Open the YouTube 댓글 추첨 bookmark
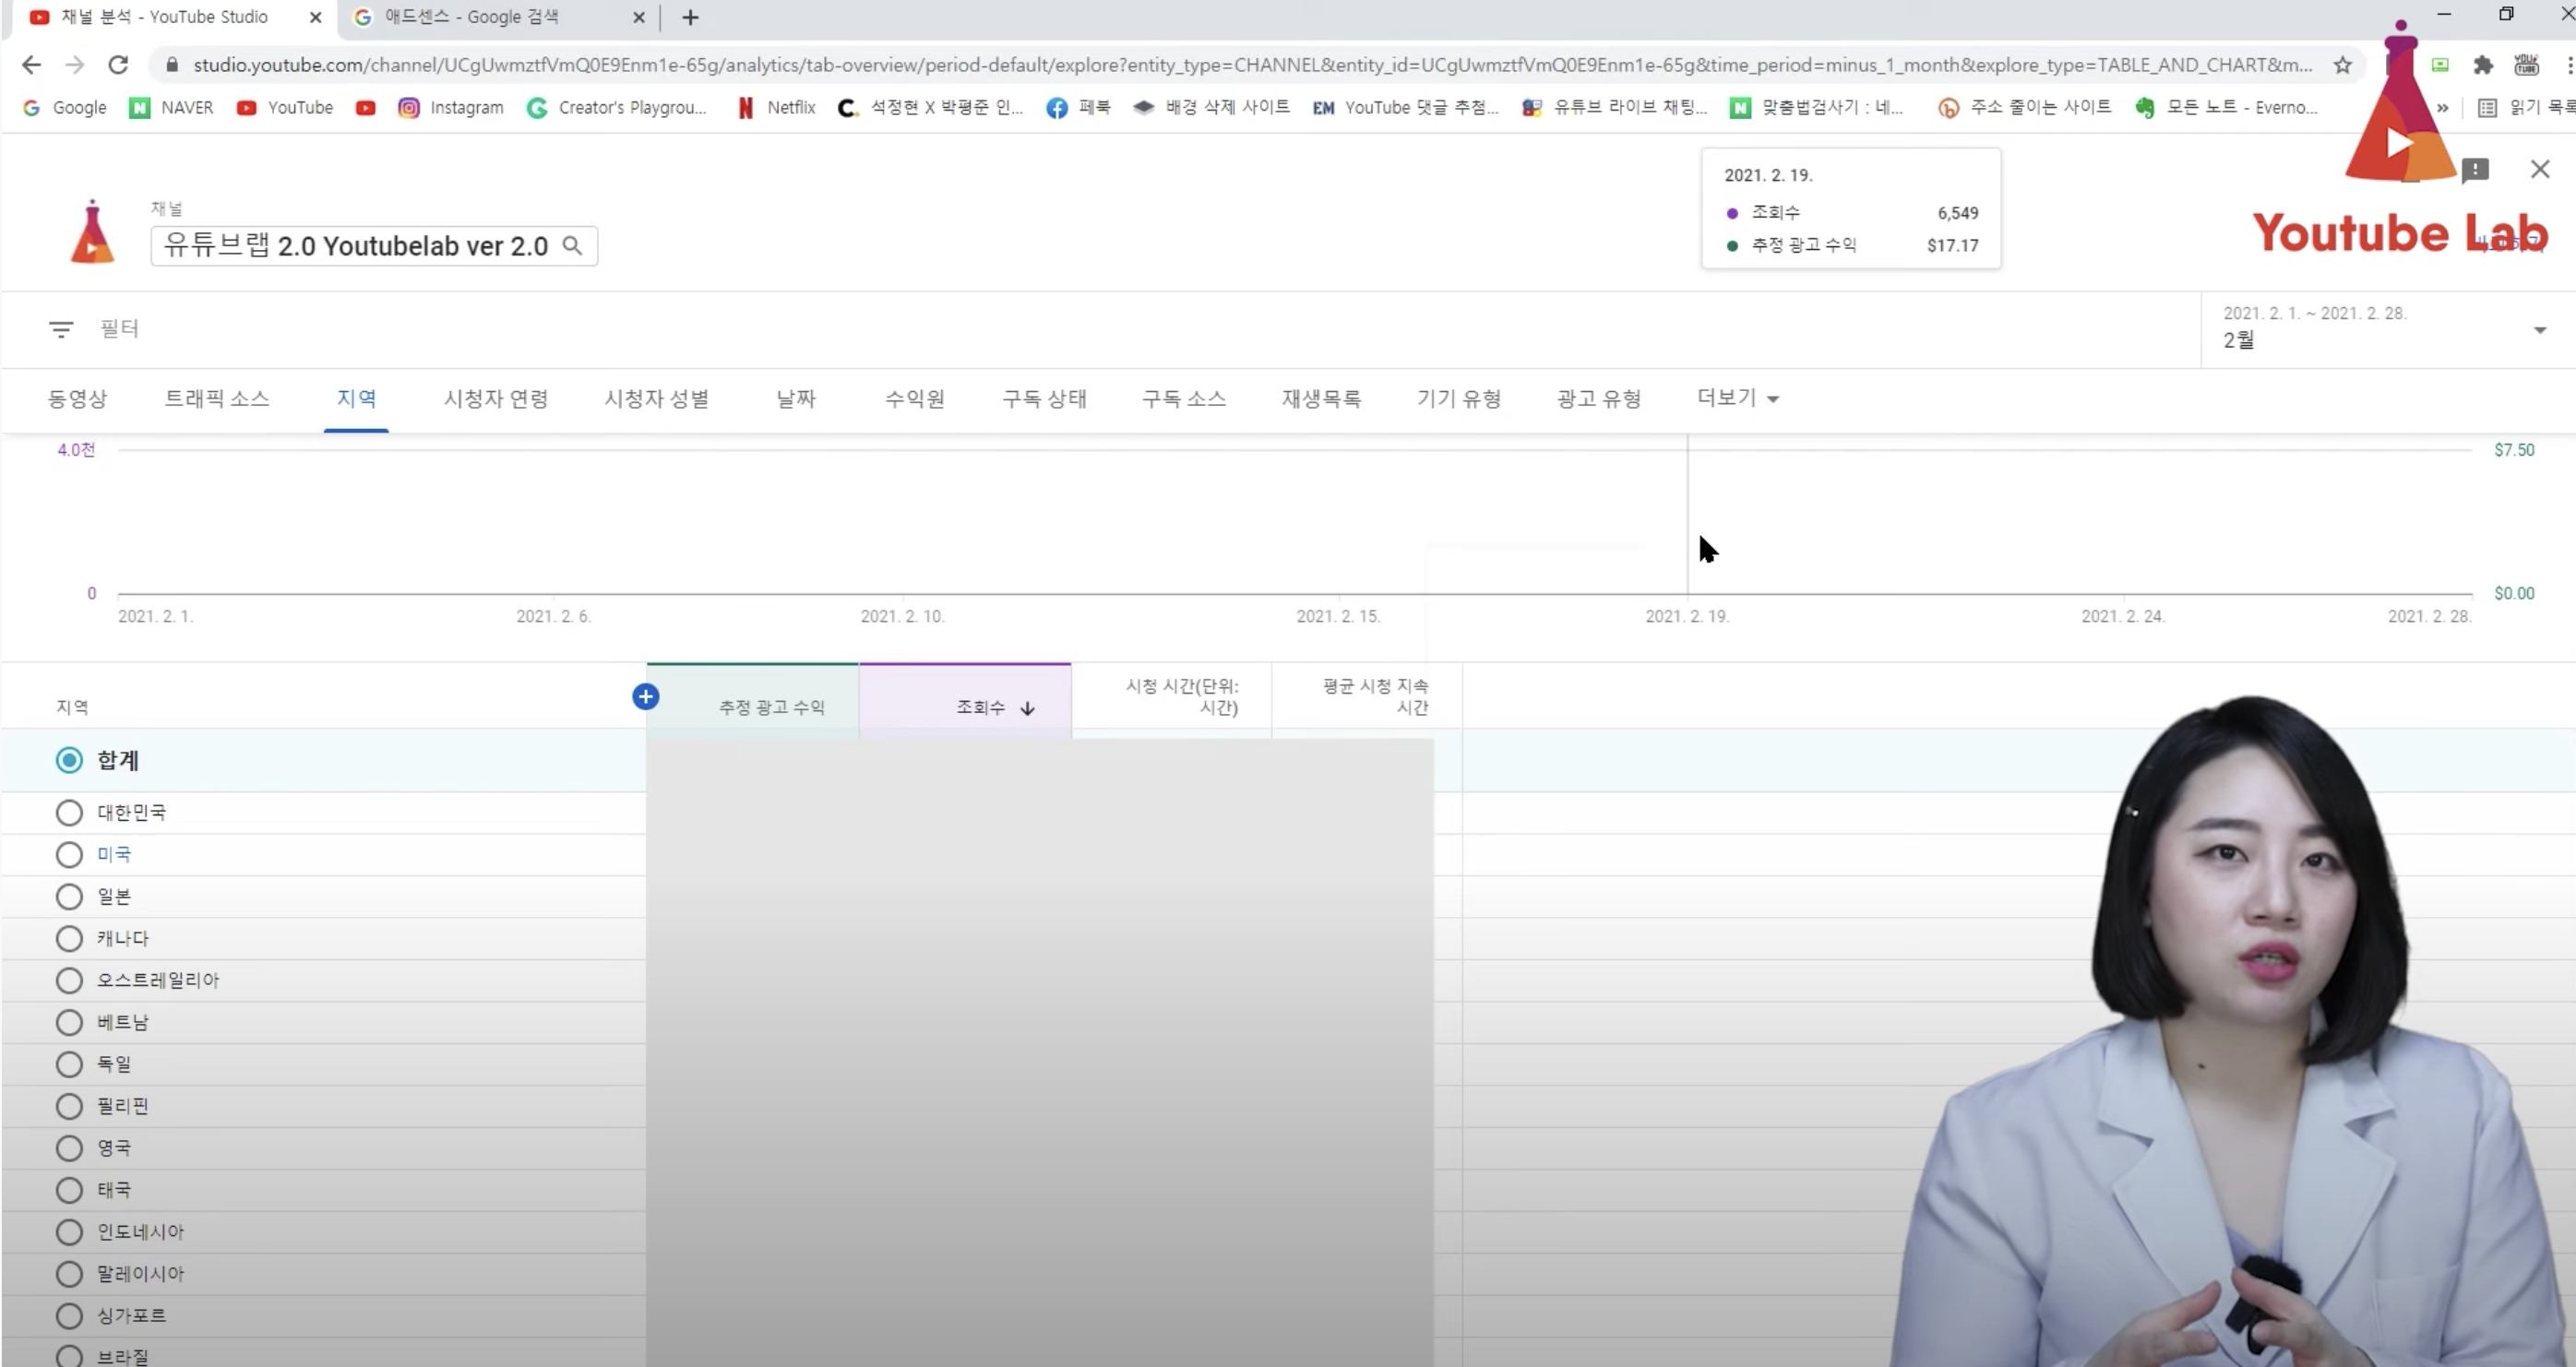 coord(1405,107)
